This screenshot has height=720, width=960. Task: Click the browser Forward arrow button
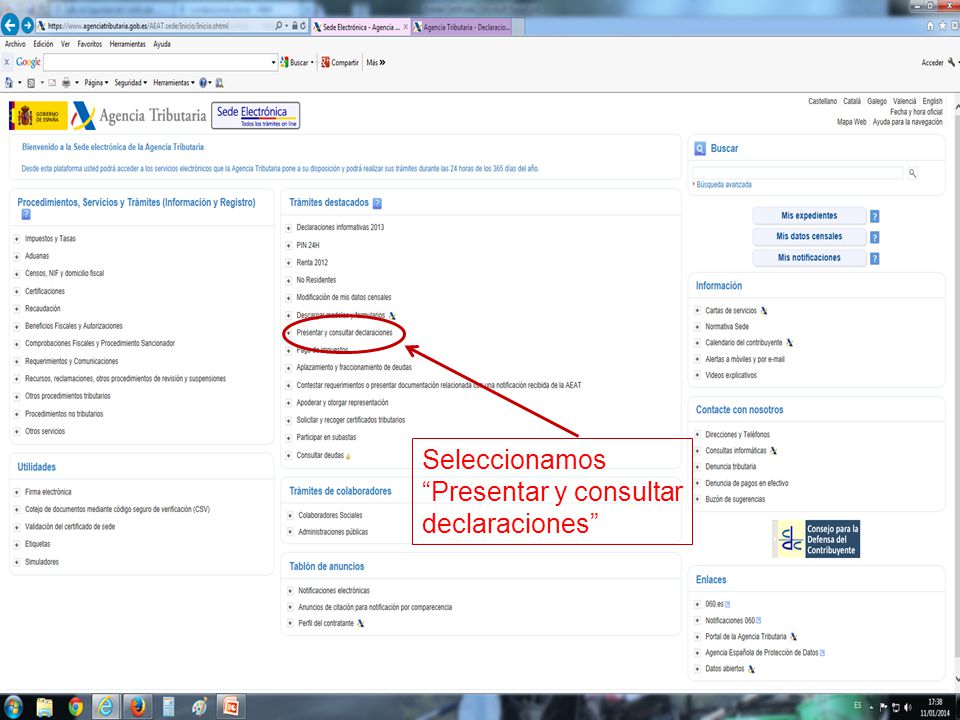[28, 26]
